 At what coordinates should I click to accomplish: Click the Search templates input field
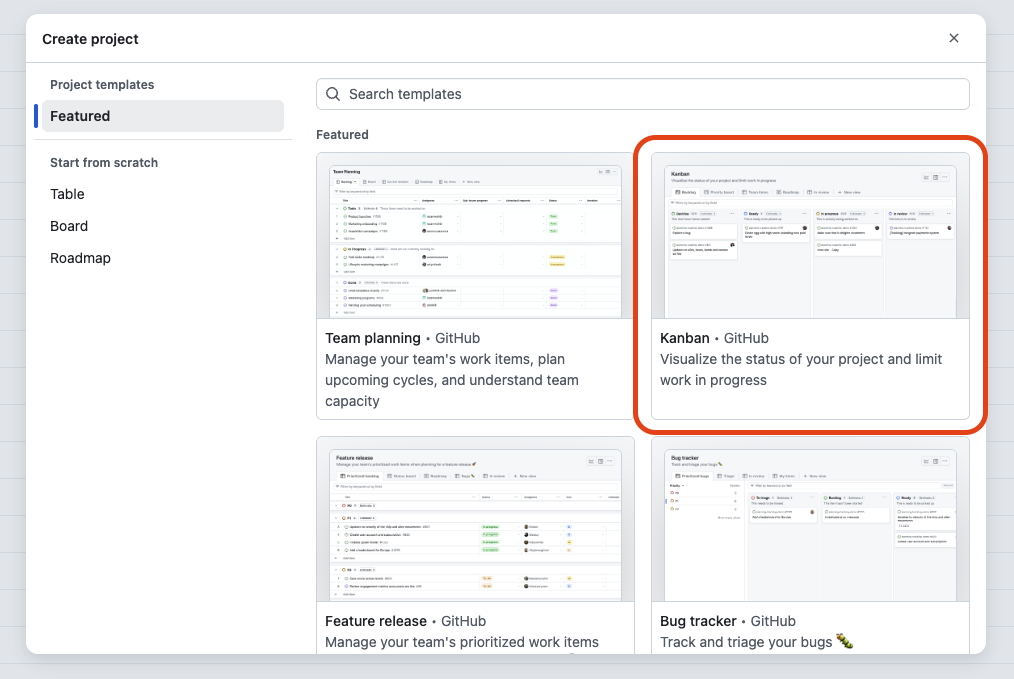642,94
